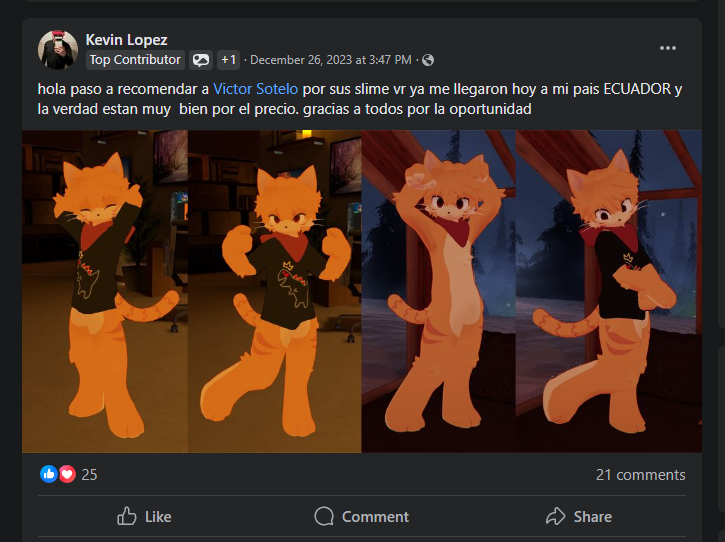Click the globe public audience icon
The image size is (725, 542).
[429, 60]
